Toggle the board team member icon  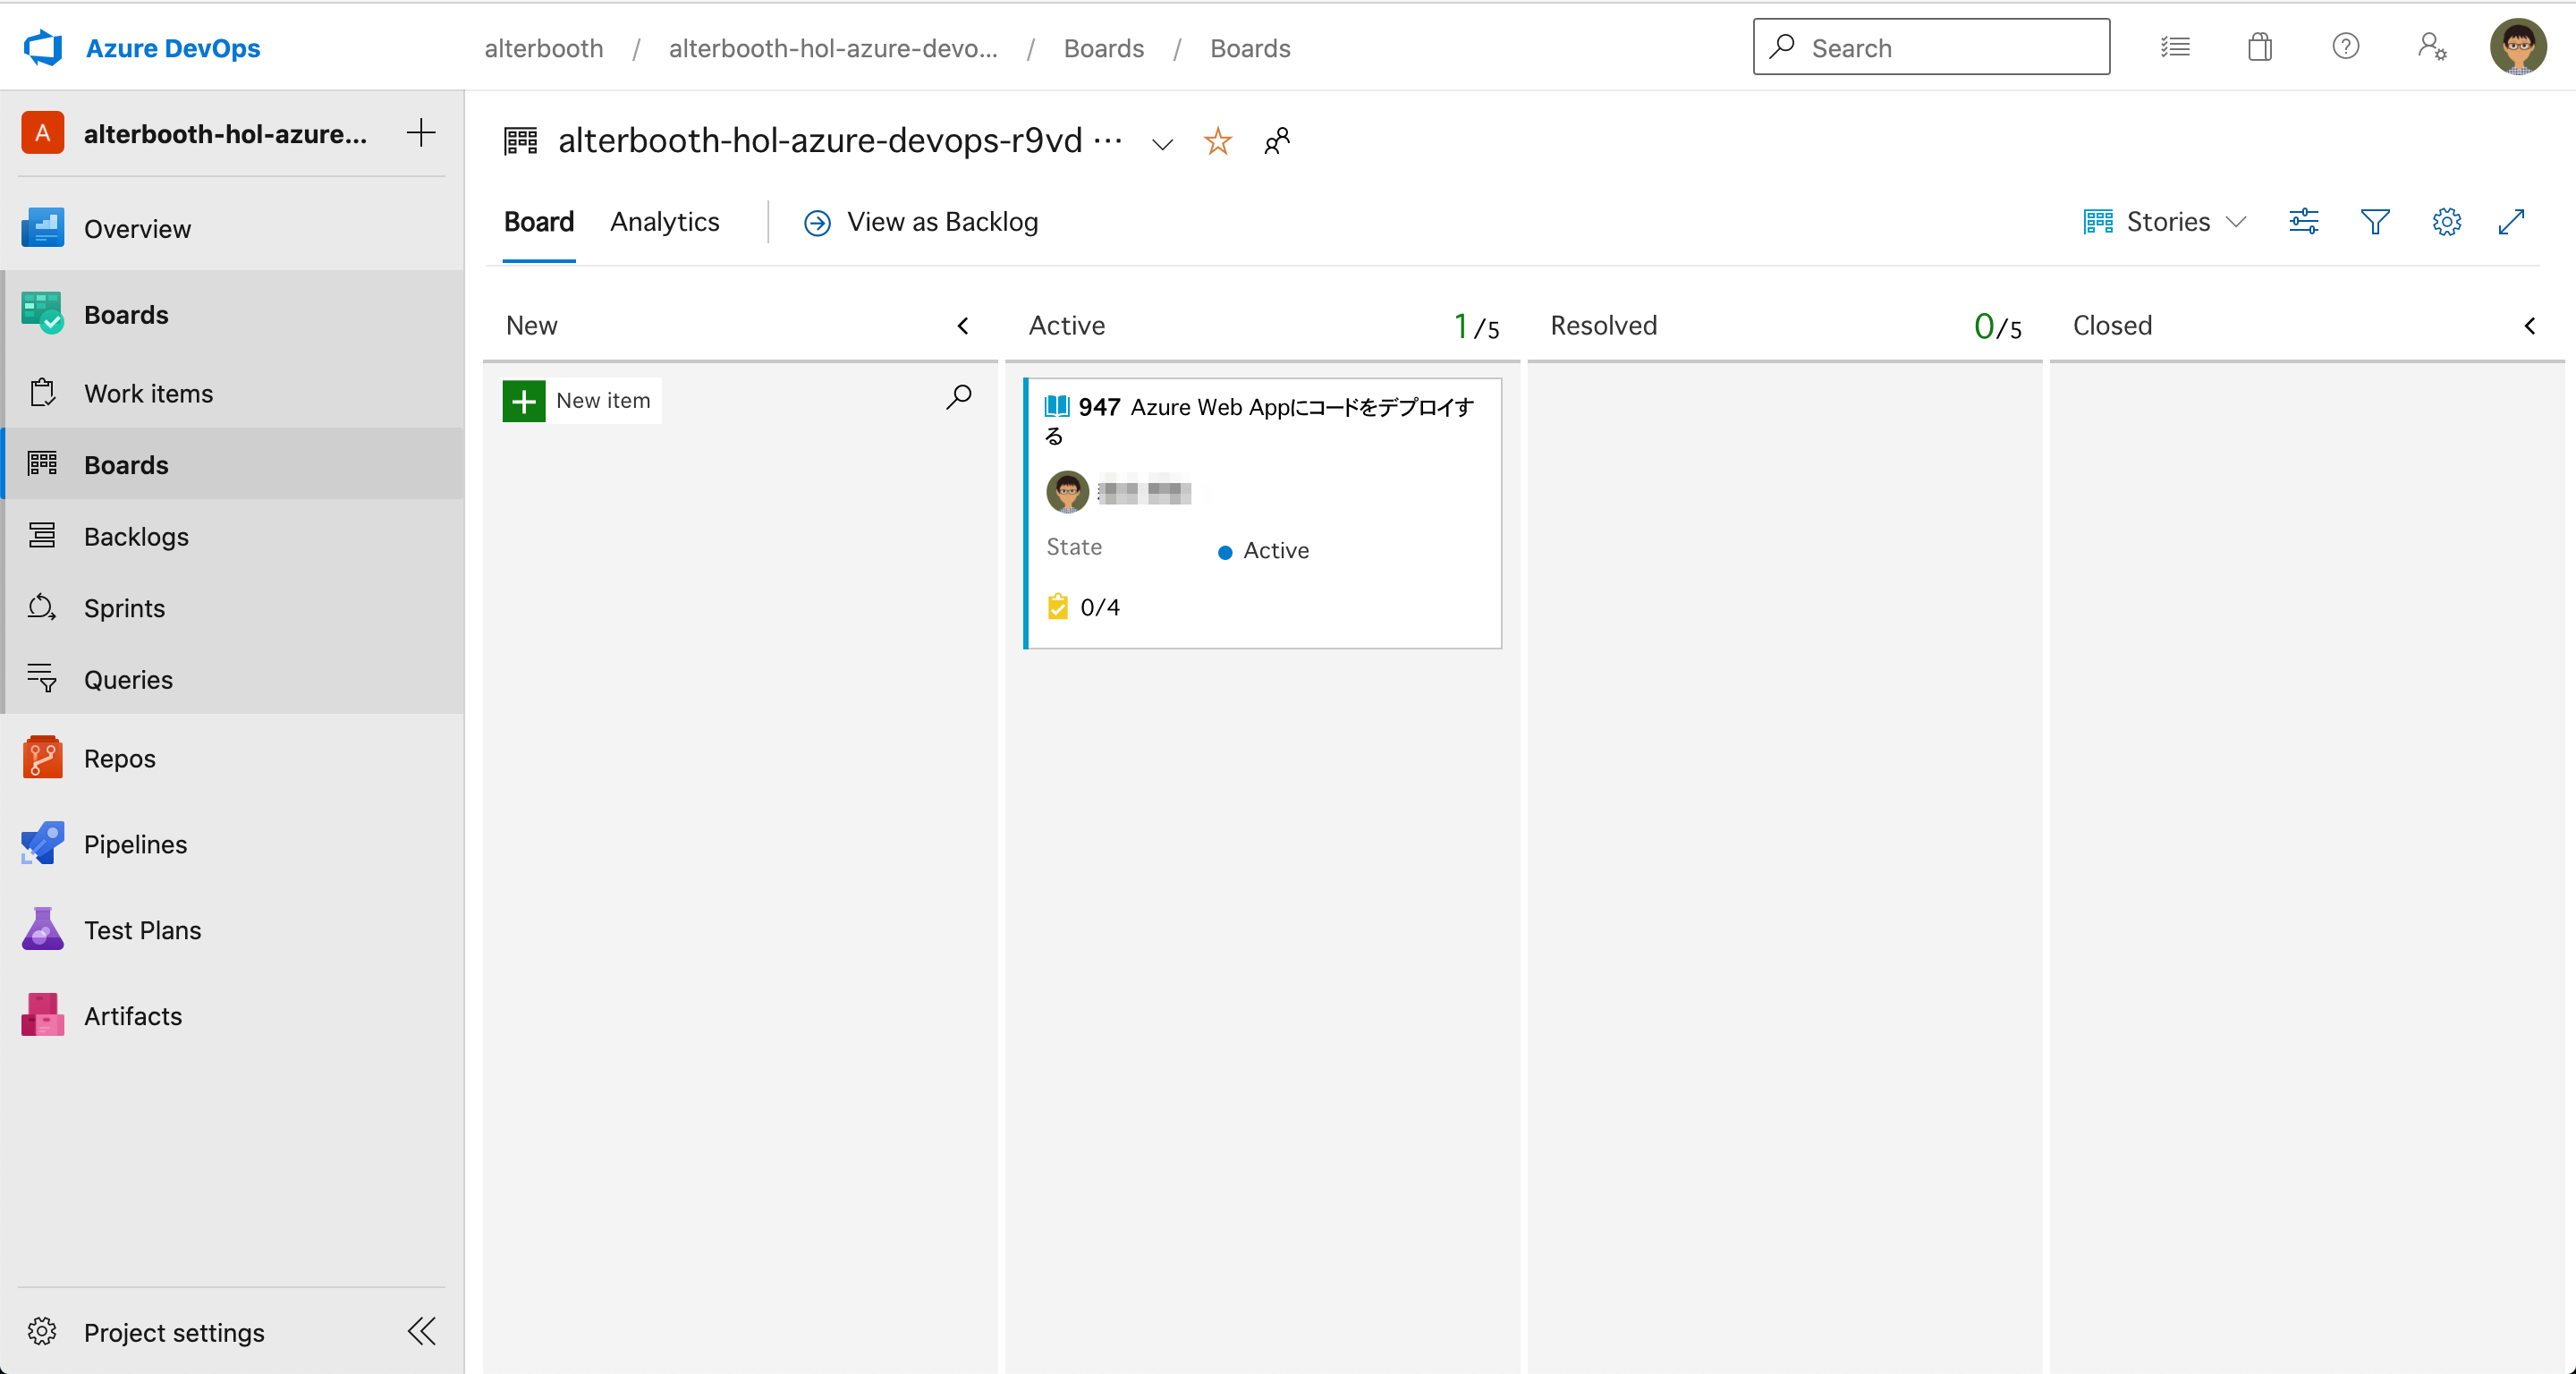click(x=1278, y=141)
